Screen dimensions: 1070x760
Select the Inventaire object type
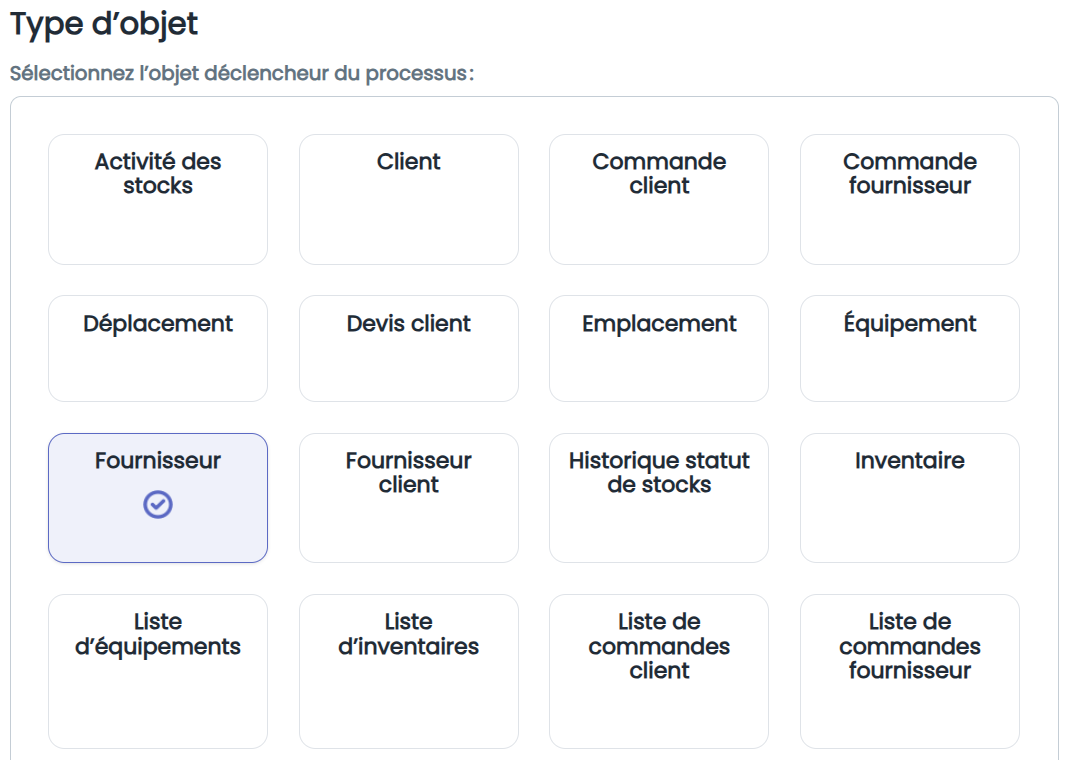(910, 498)
